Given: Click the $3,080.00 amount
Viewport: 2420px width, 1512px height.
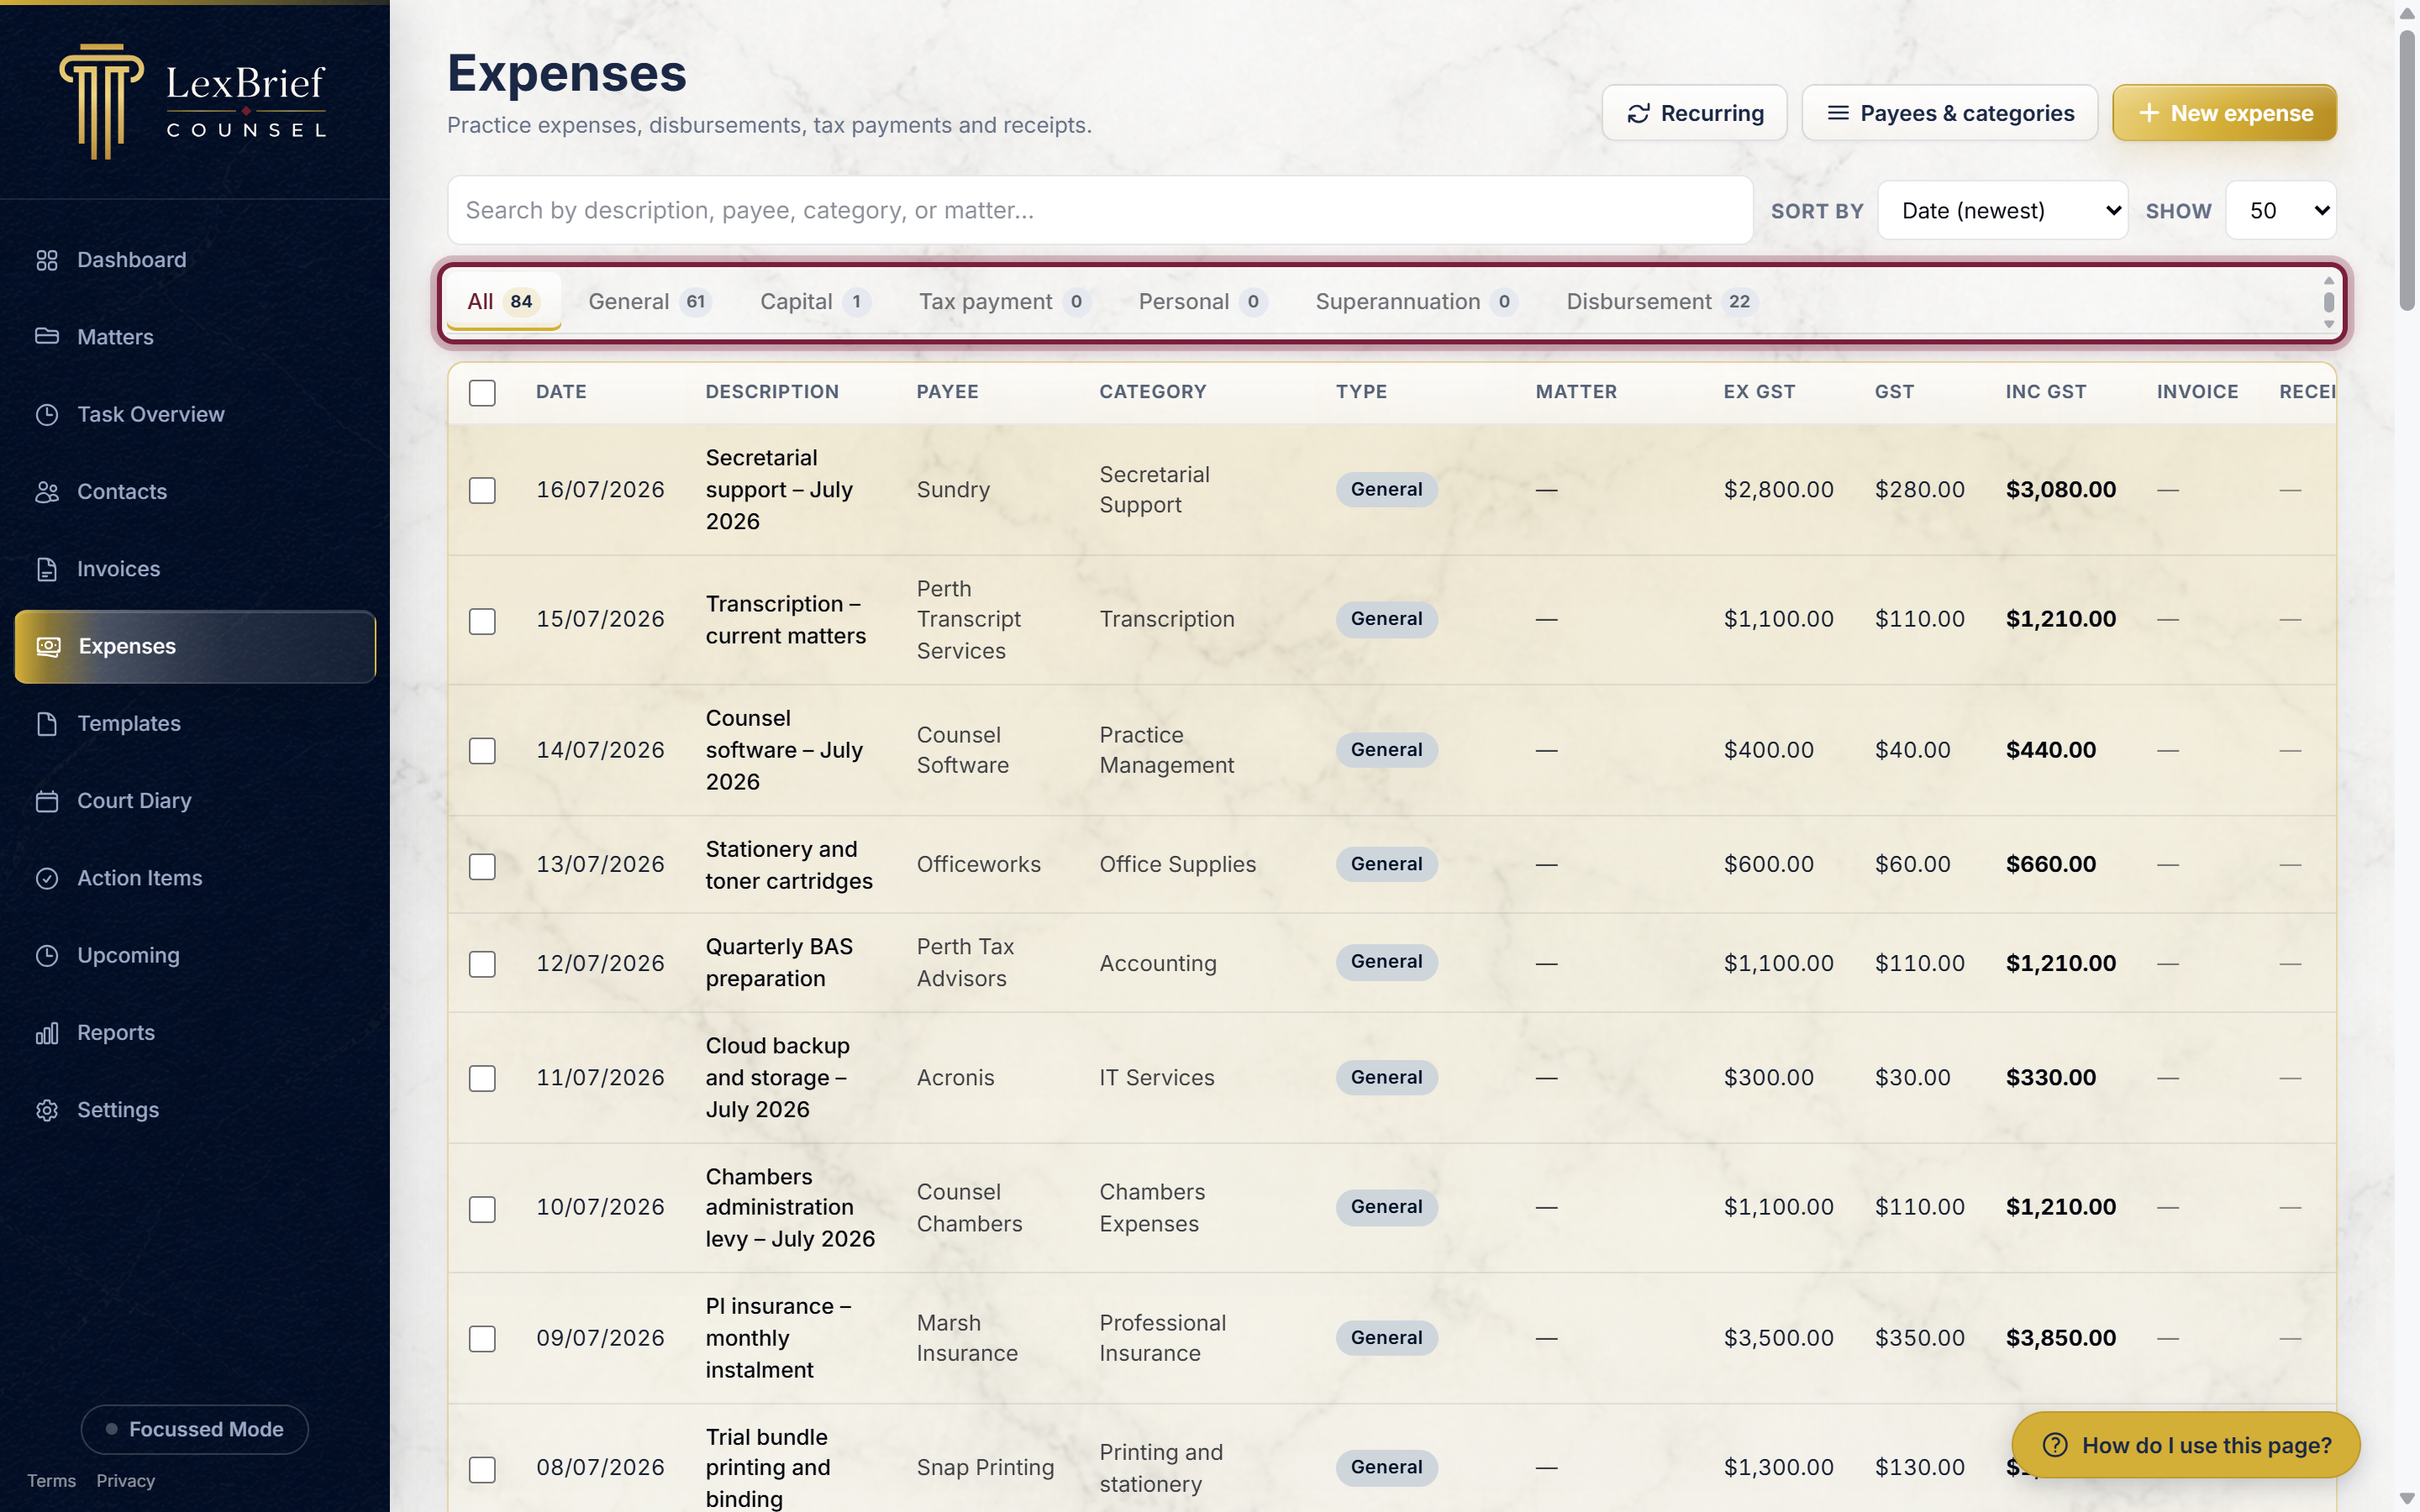Looking at the screenshot, I should tap(2060, 490).
